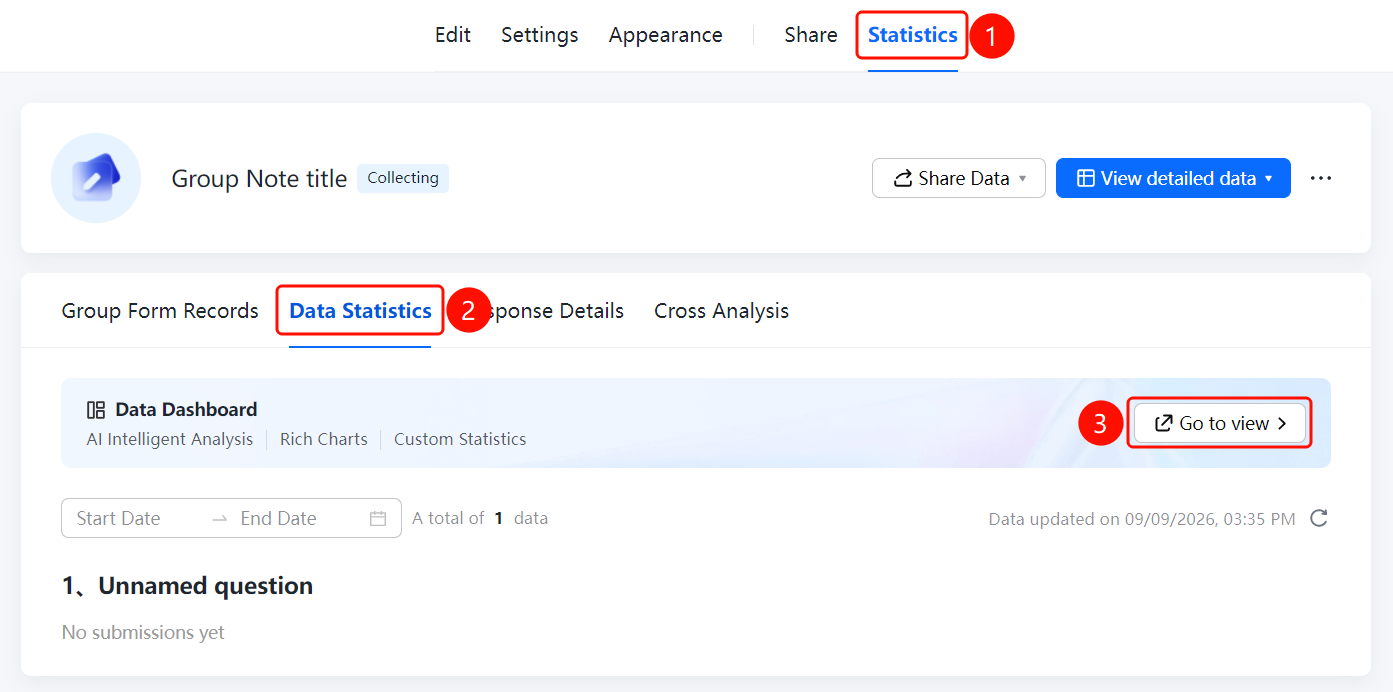The height and width of the screenshot is (692, 1393).
Task: Click the calendar icon in date range
Action: pos(378,518)
